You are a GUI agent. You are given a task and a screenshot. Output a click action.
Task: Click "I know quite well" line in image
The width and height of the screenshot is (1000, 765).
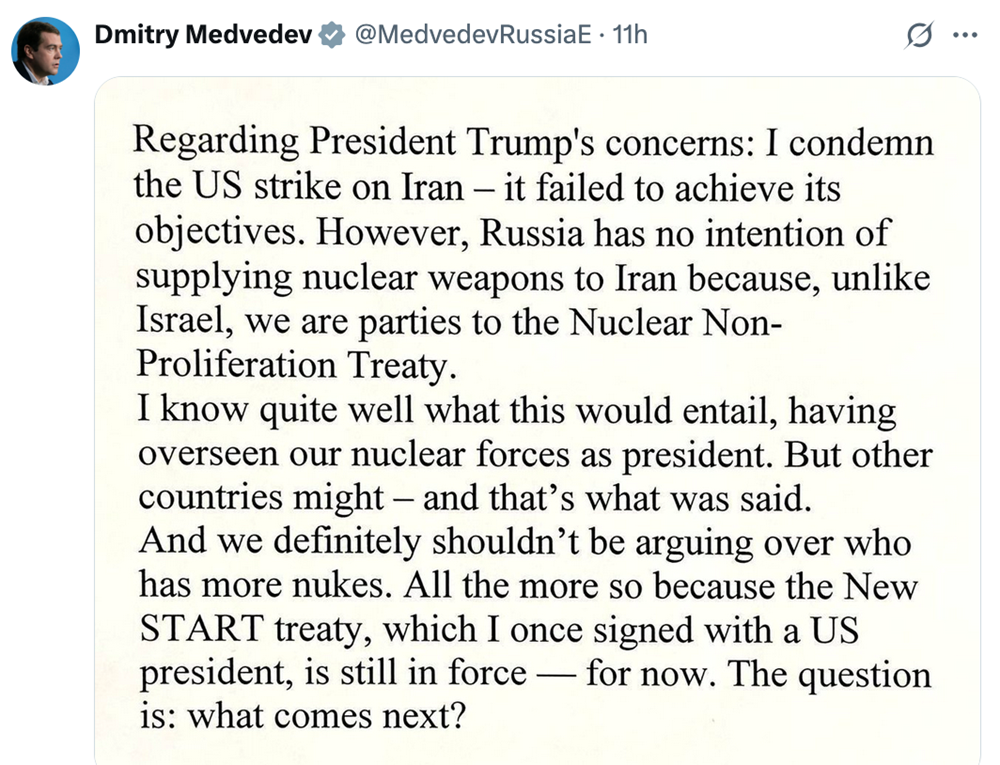click(276, 409)
